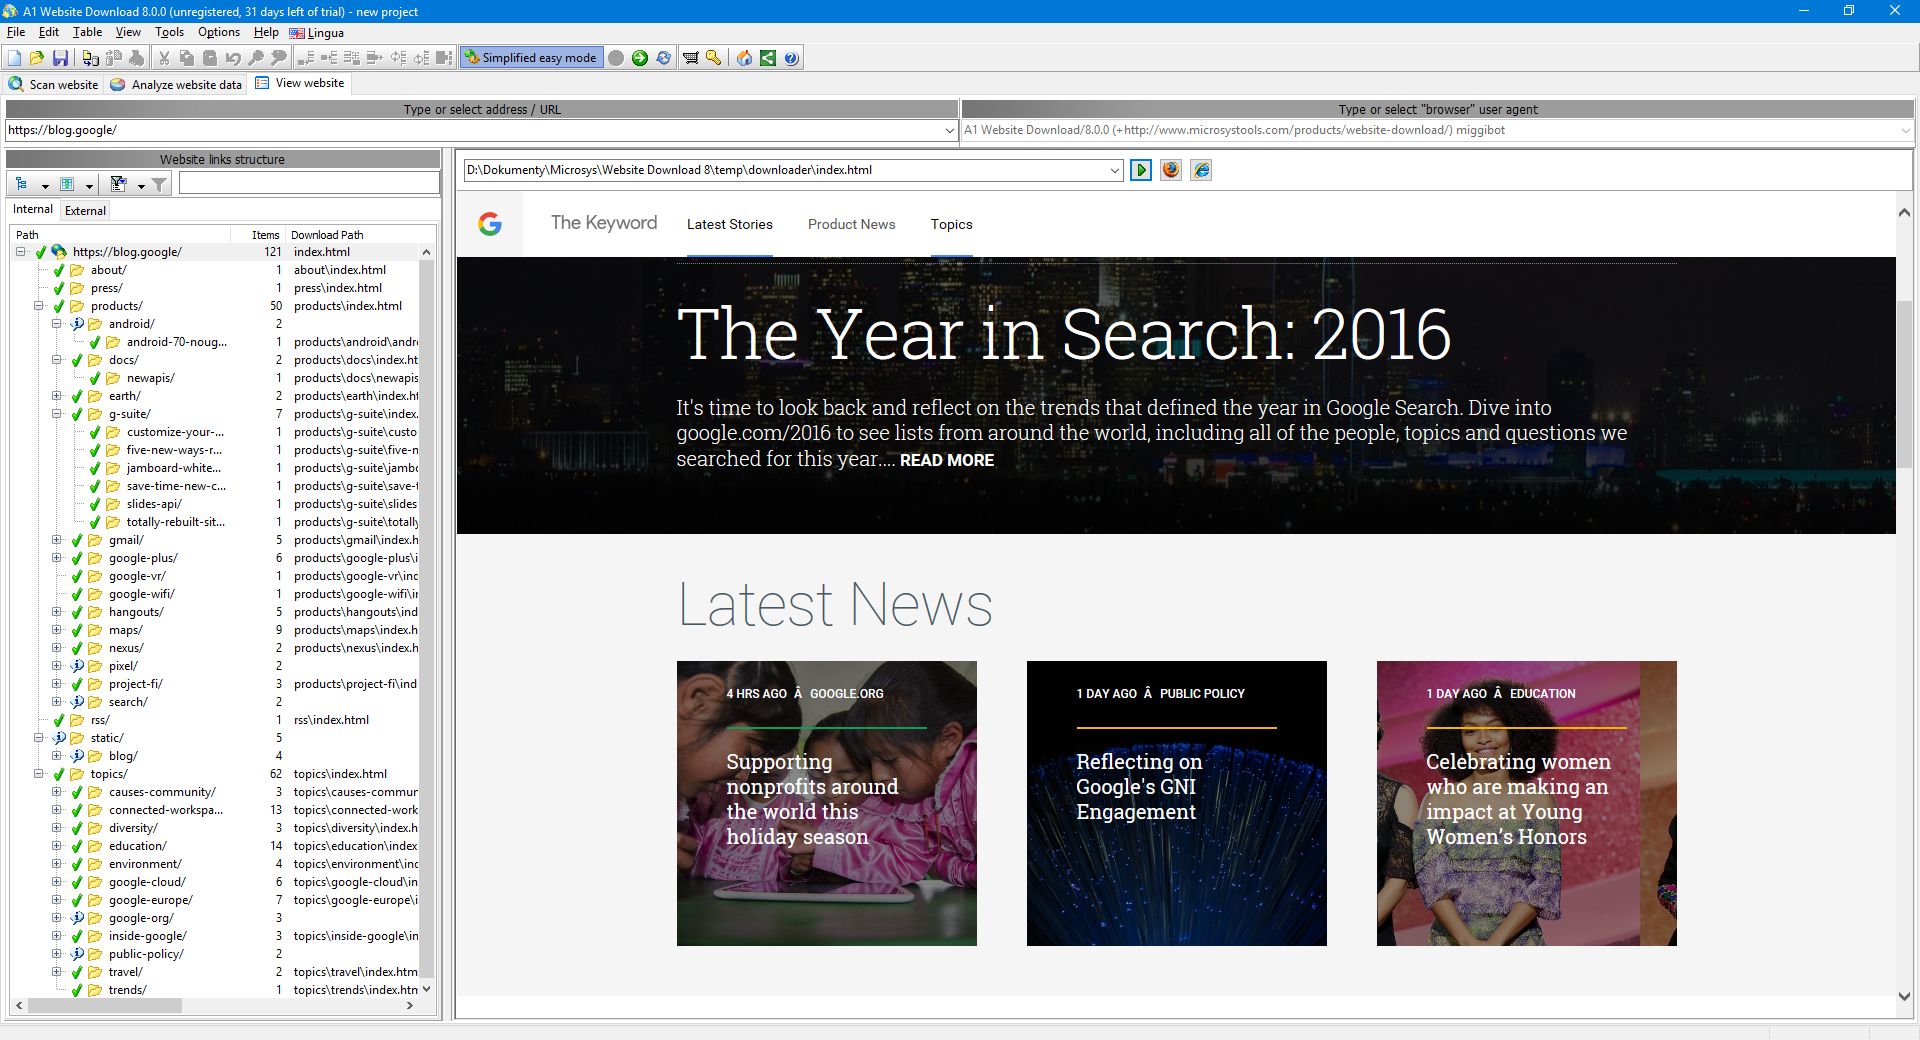Click READ MORE on Year in Search
Image resolution: width=1920 pixels, height=1040 pixels.
[947, 460]
